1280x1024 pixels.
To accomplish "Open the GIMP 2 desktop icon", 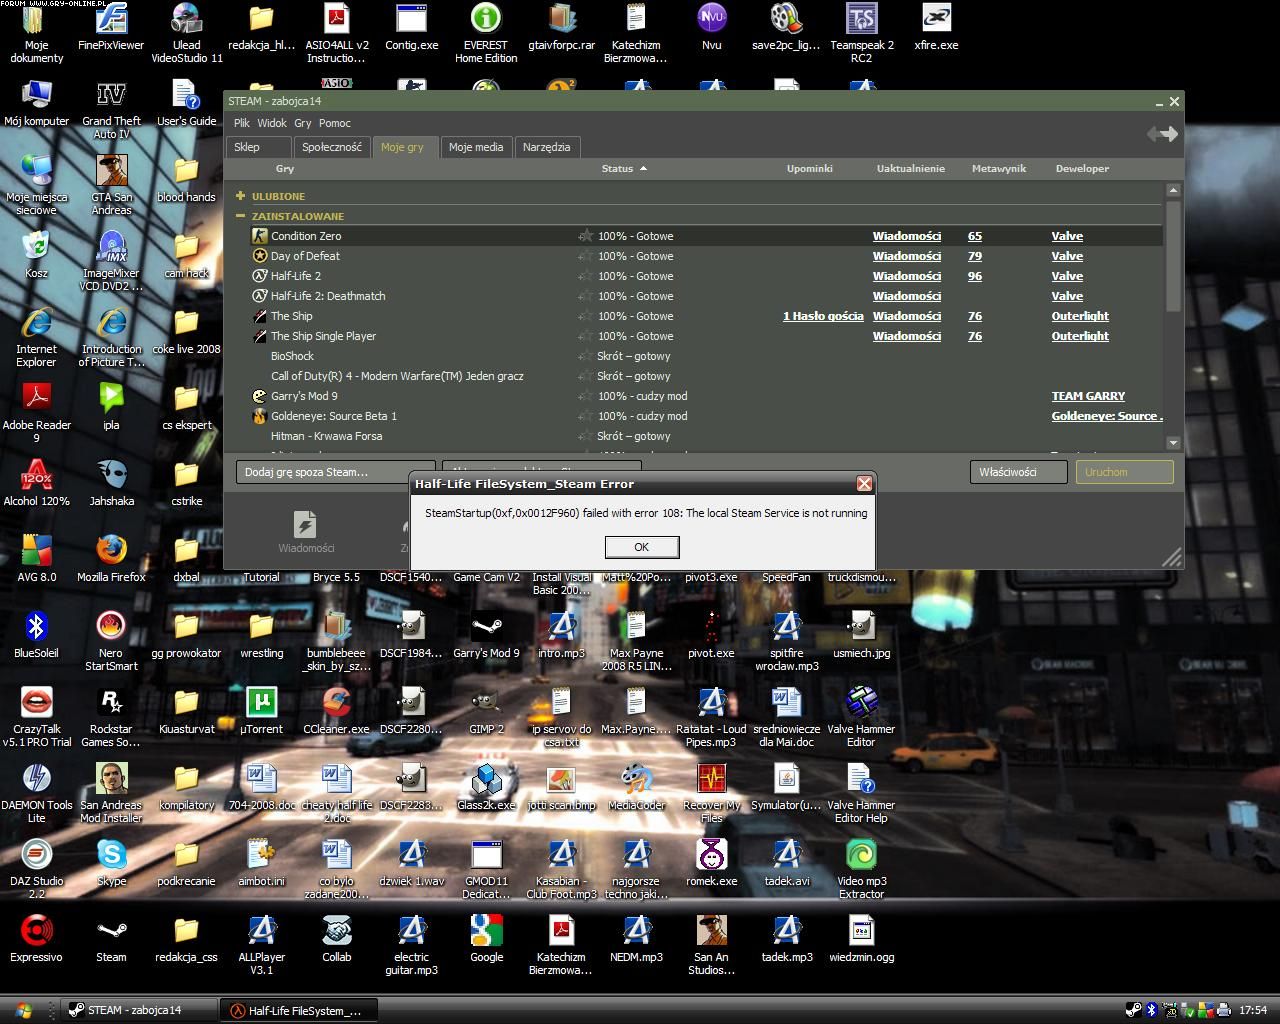I will [486, 703].
